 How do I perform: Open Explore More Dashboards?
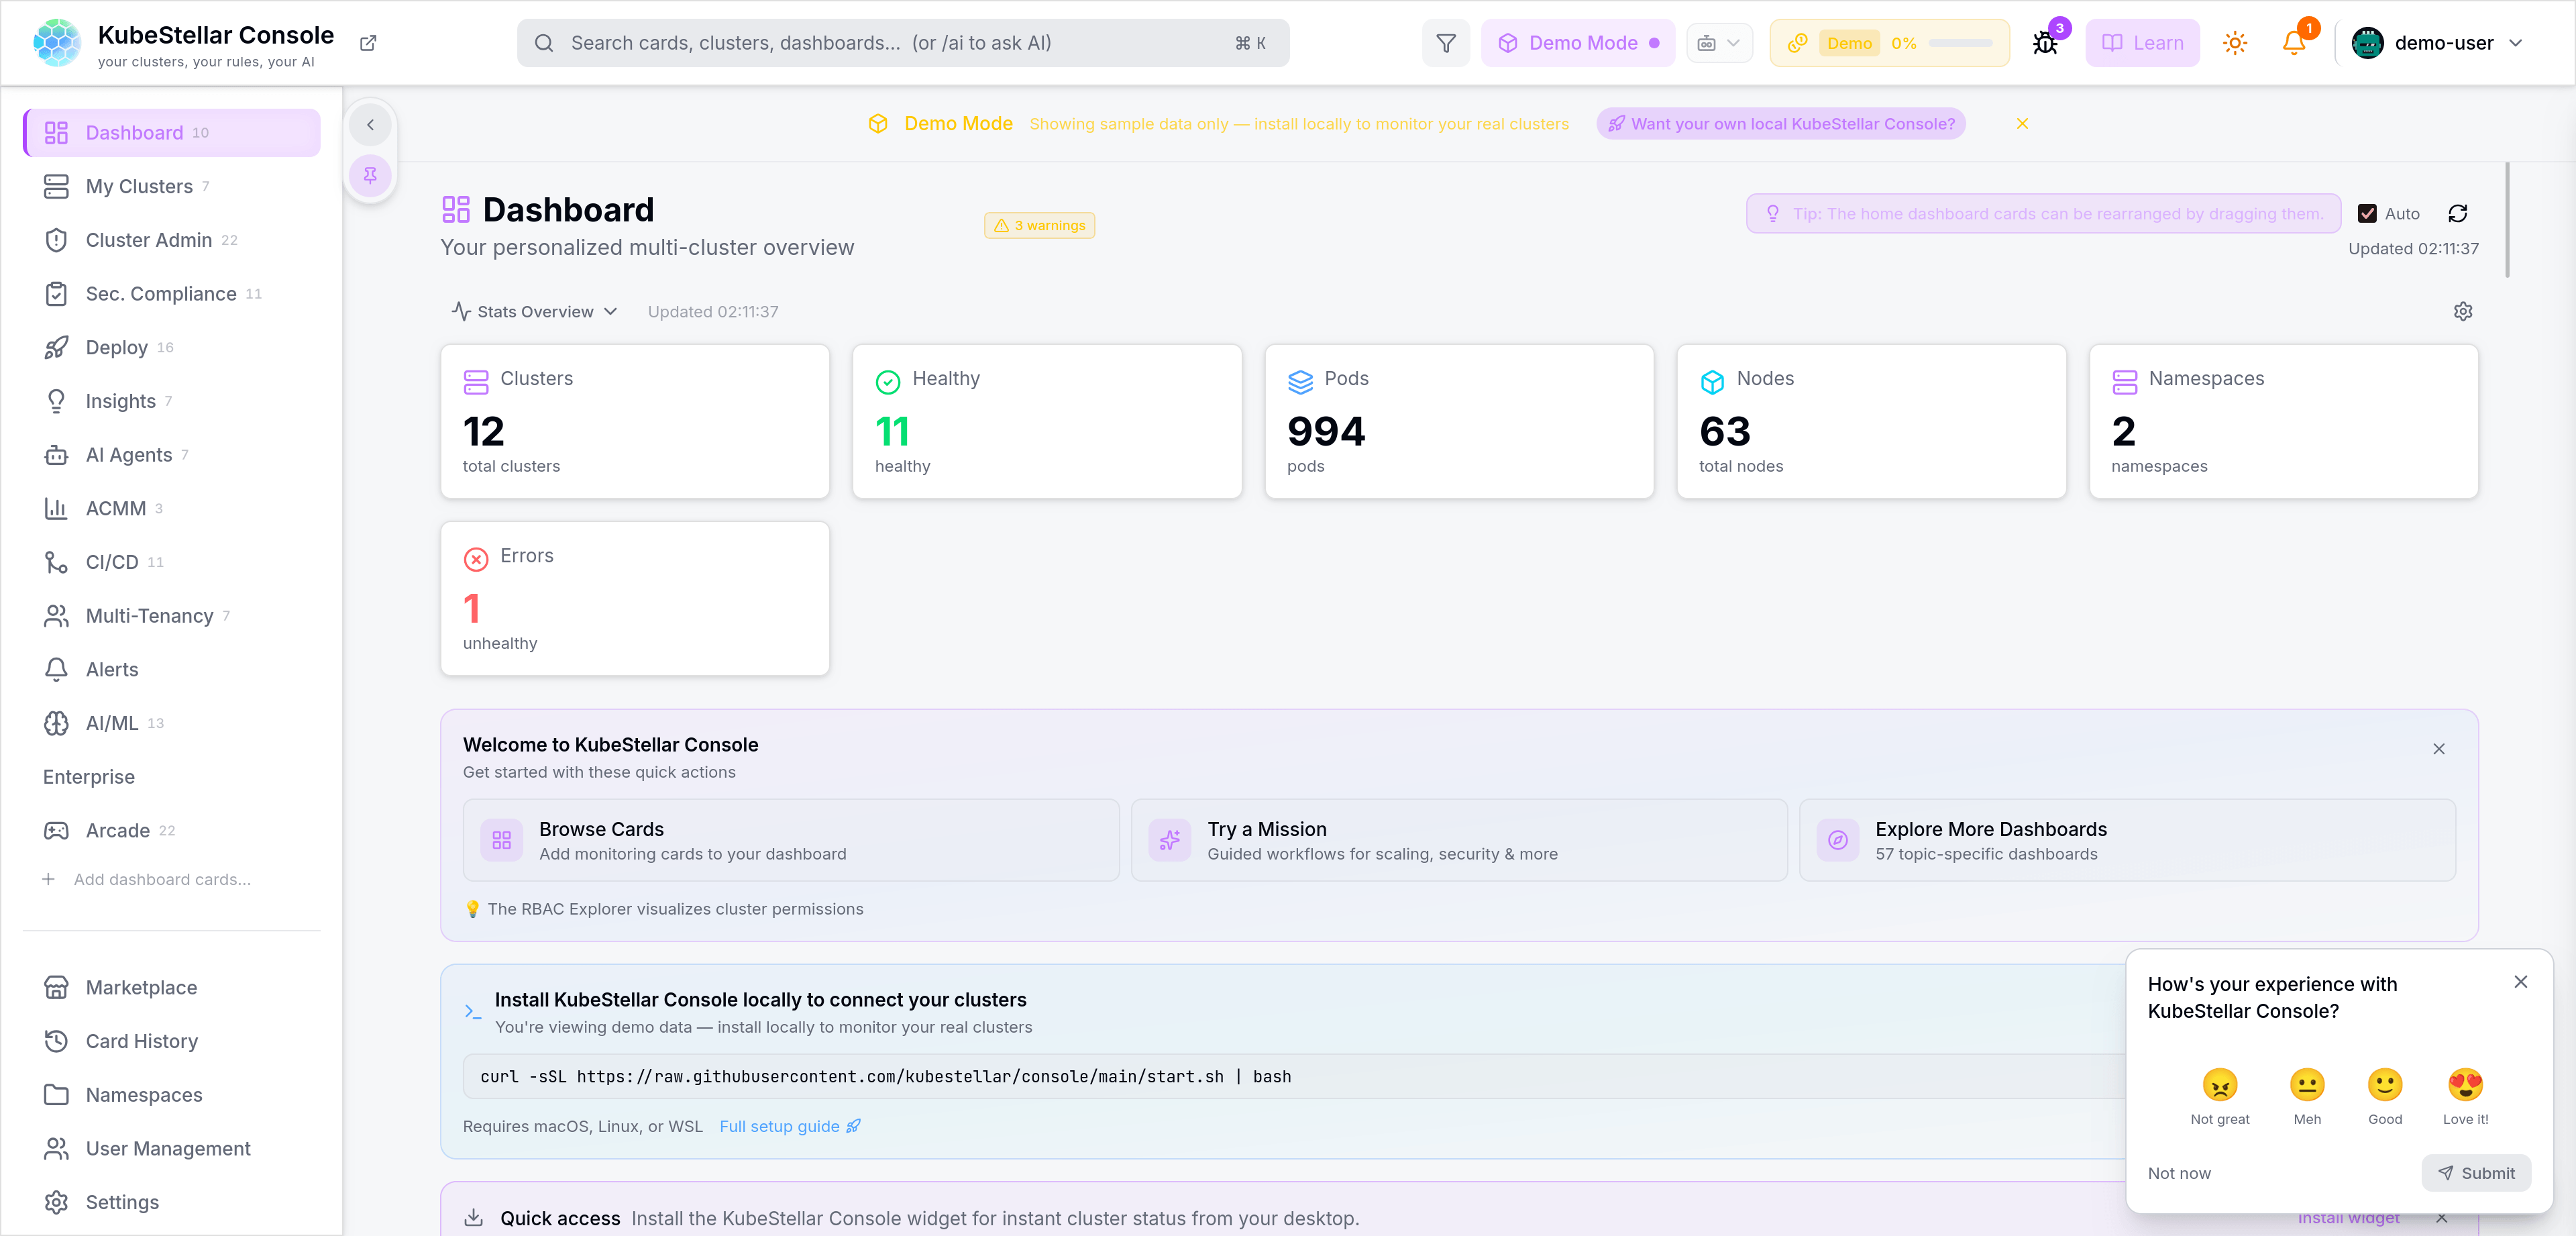click(x=2127, y=840)
